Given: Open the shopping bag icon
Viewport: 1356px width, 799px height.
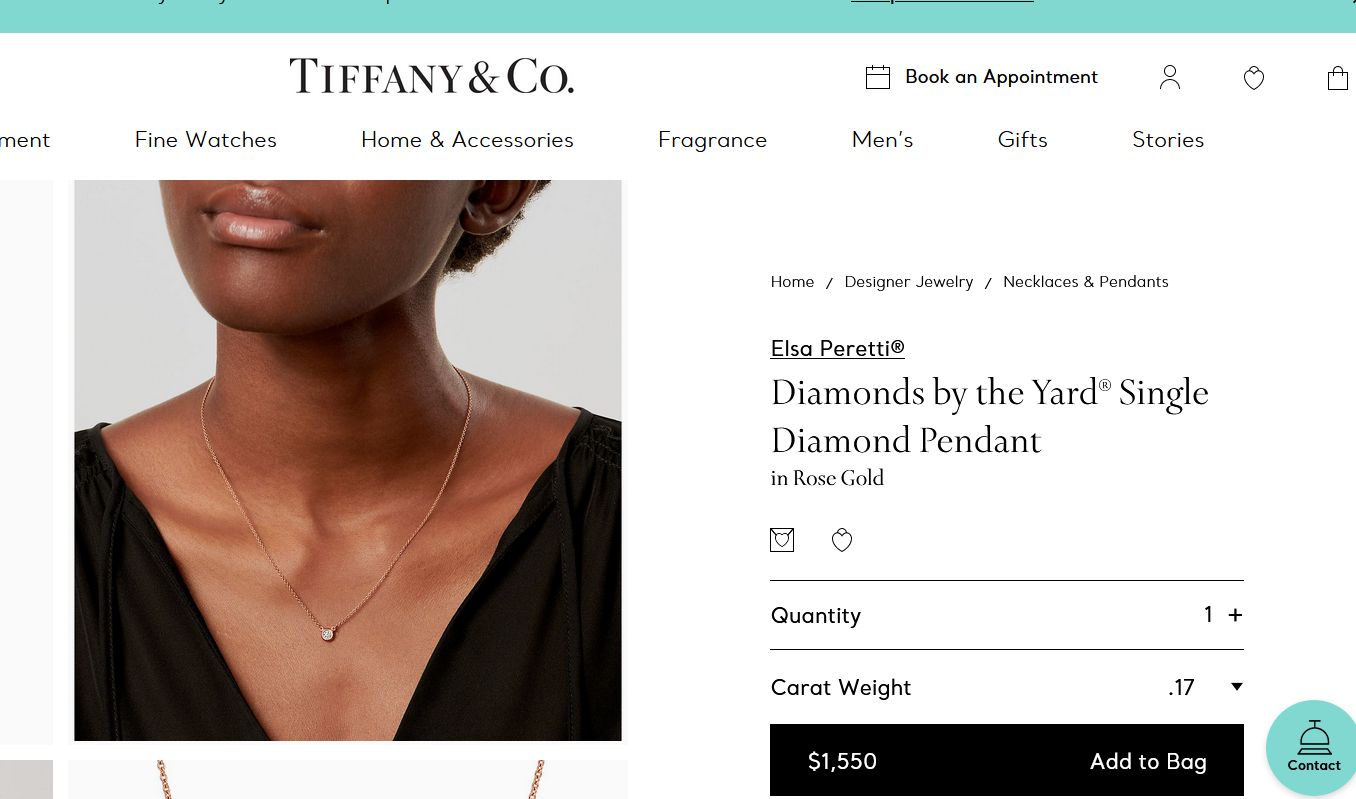Looking at the screenshot, I should tap(1337, 78).
